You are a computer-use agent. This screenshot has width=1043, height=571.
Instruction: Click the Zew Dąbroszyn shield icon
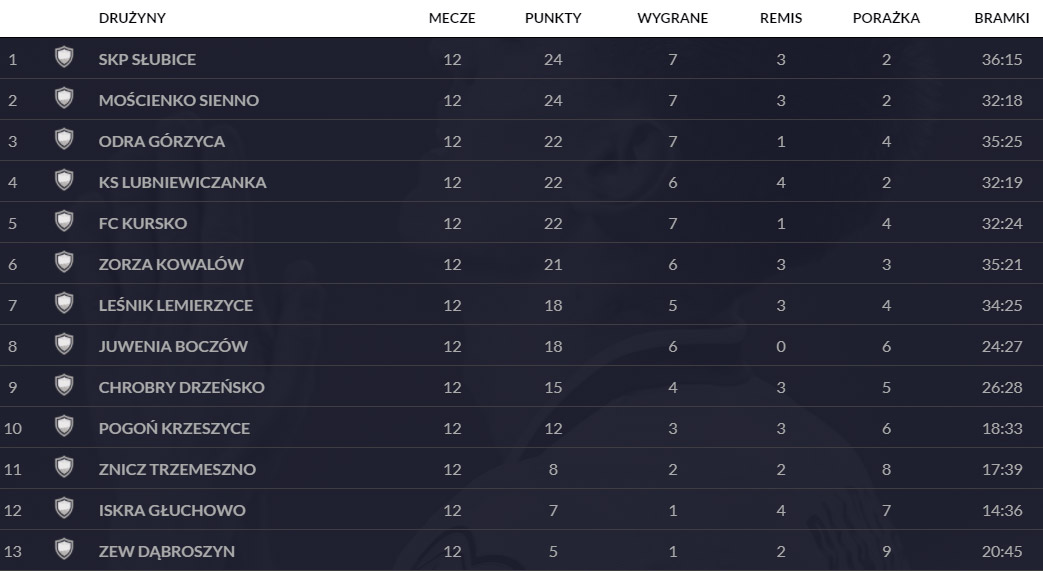[x=64, y=550]
